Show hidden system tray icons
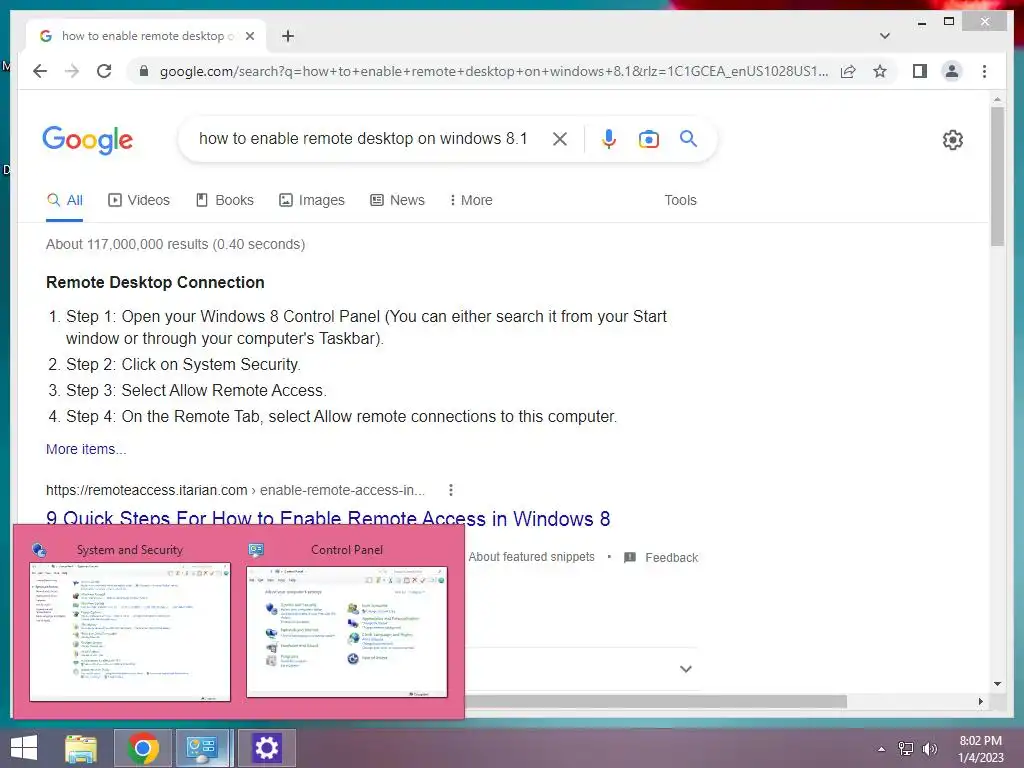1024x768 pixels. [x=882, y=749]
